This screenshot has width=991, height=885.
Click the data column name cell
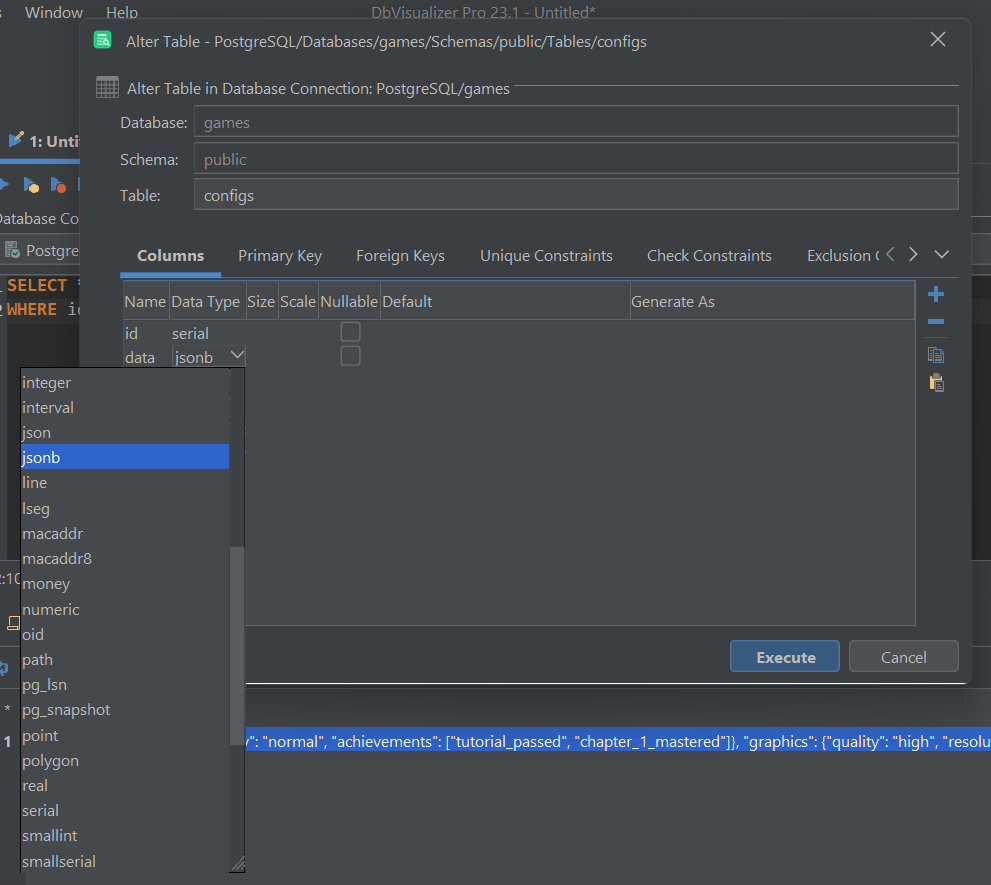(147, 357)
